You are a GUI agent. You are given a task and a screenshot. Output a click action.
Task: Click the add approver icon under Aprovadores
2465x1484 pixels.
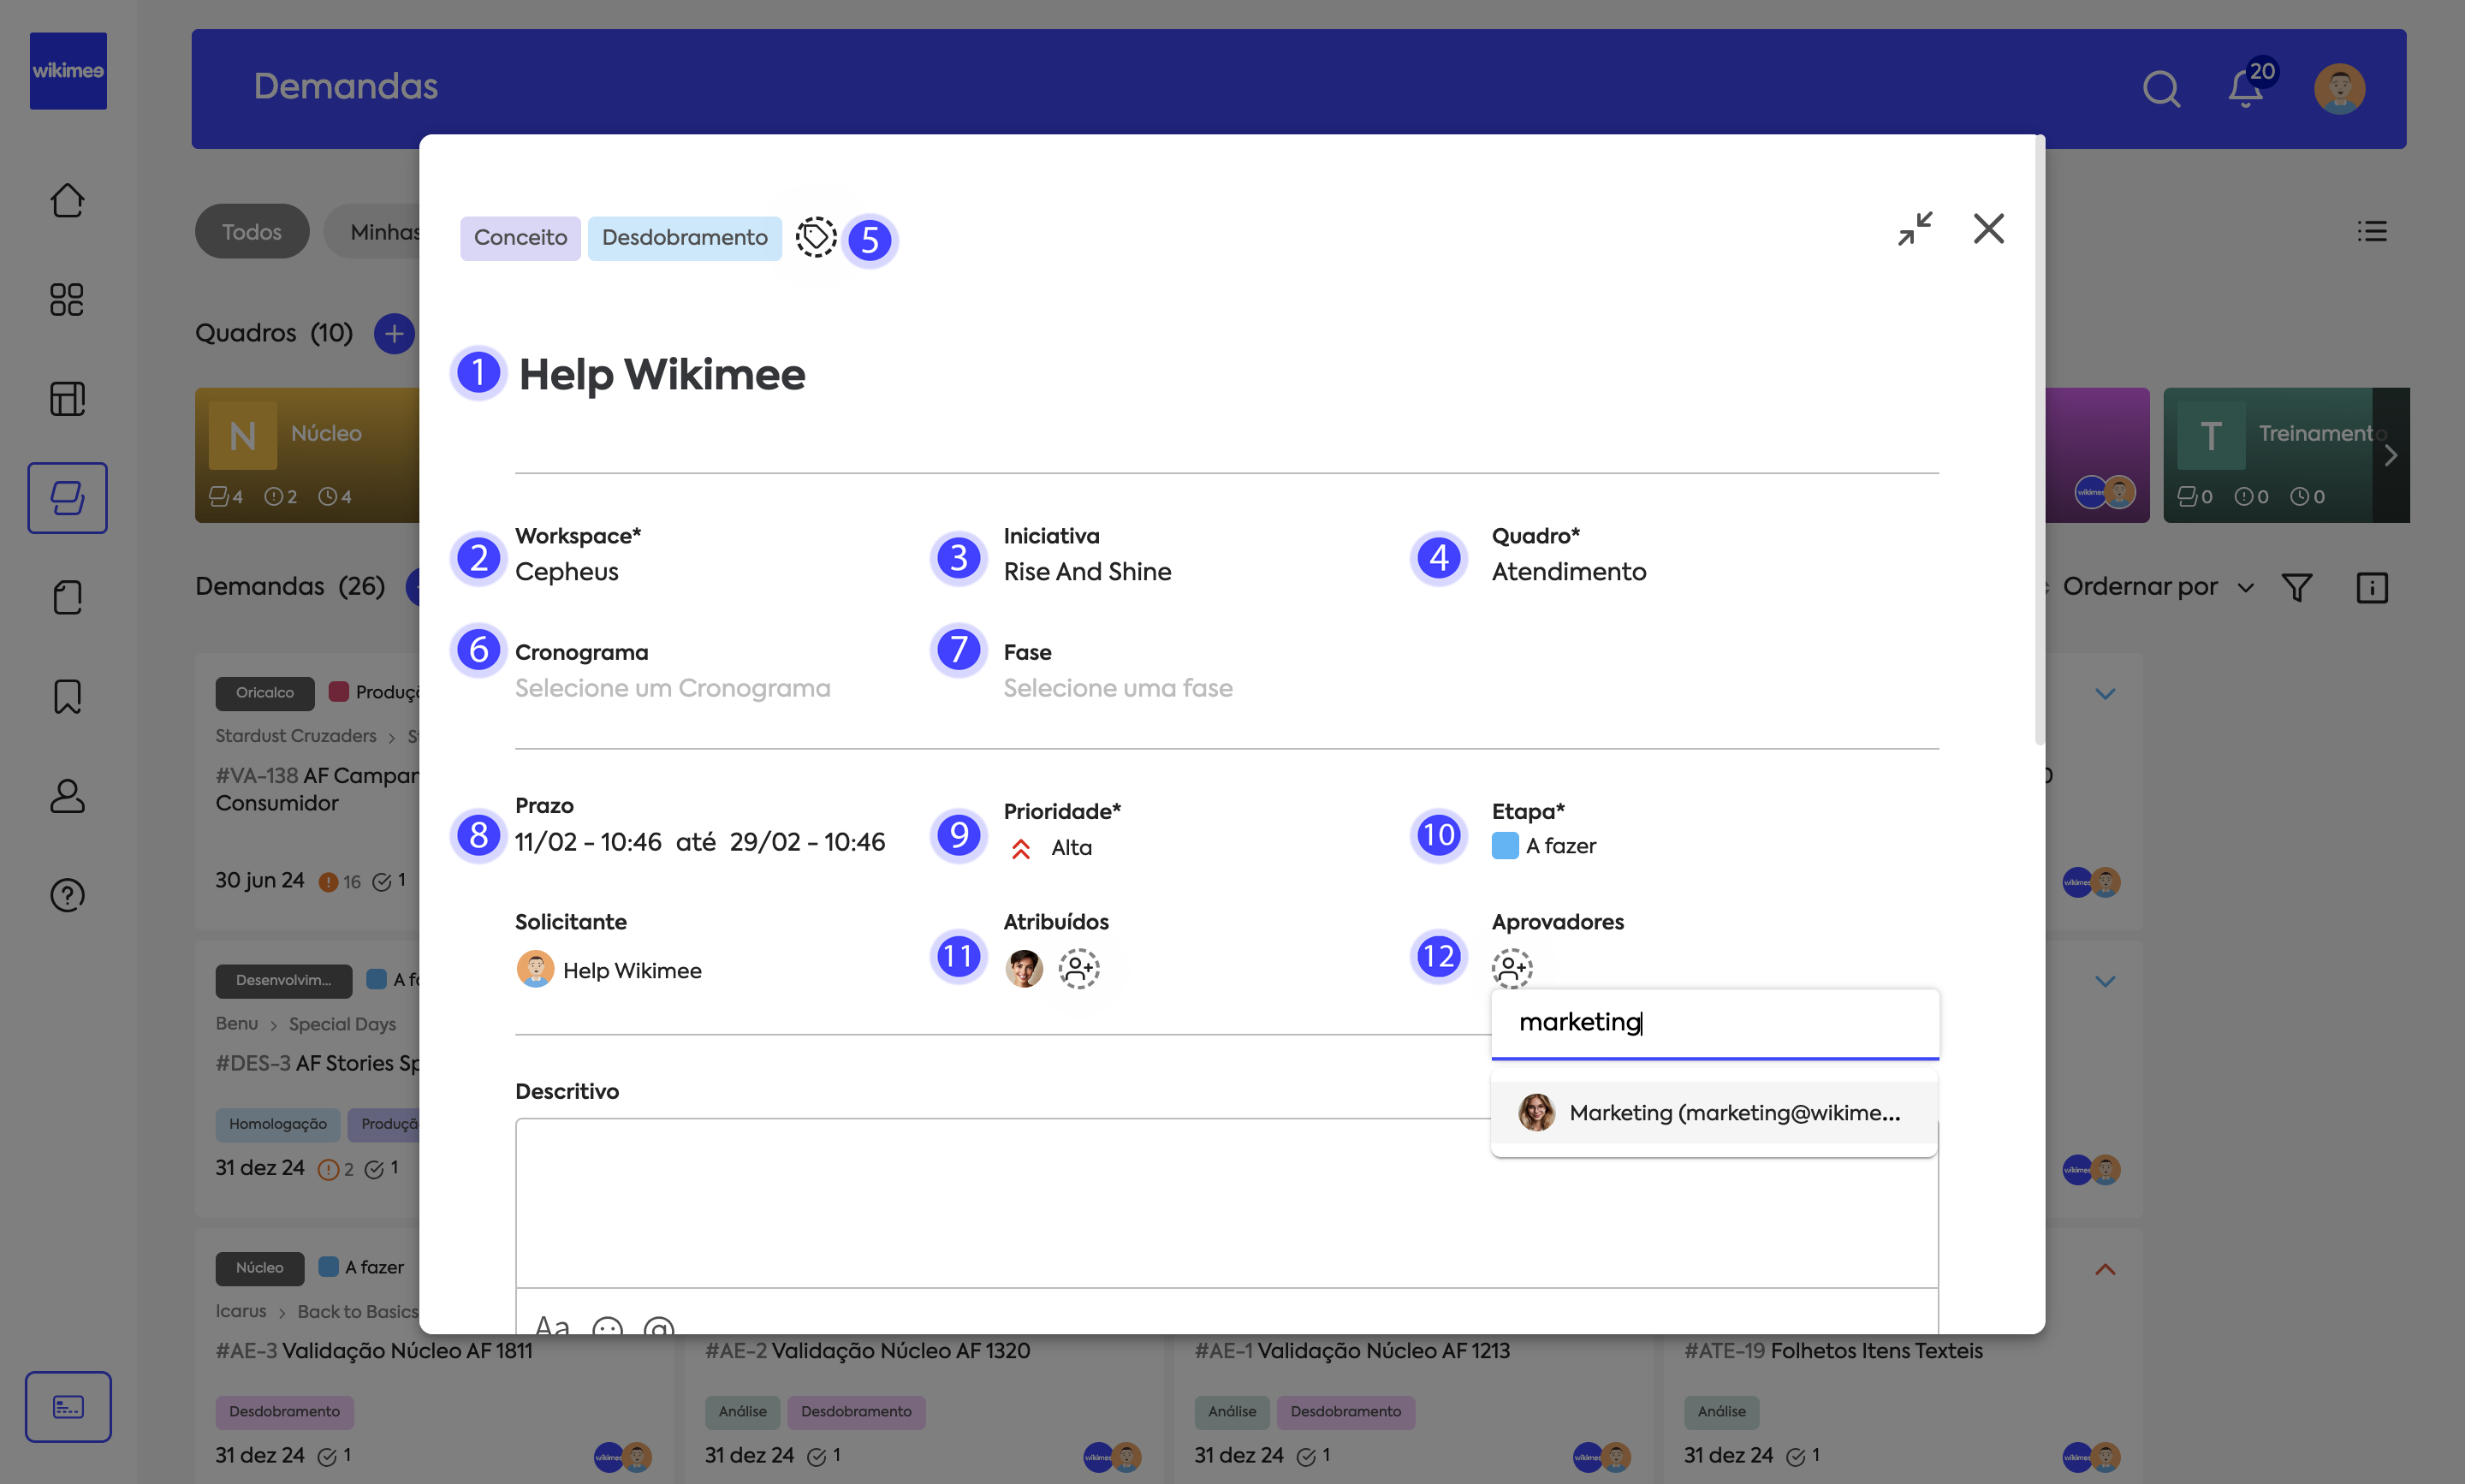1511,967
